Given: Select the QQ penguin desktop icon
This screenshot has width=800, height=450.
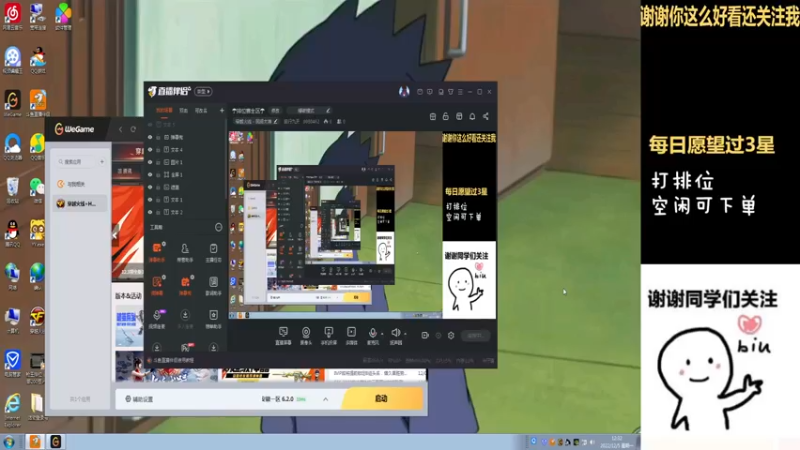Looking at the screenshot, I should coord(12,235).
